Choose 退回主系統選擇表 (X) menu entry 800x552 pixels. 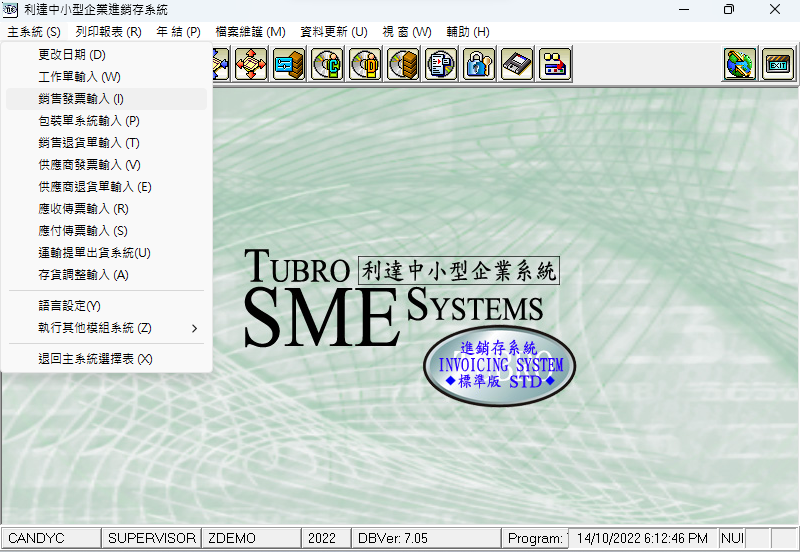point(106,359)
